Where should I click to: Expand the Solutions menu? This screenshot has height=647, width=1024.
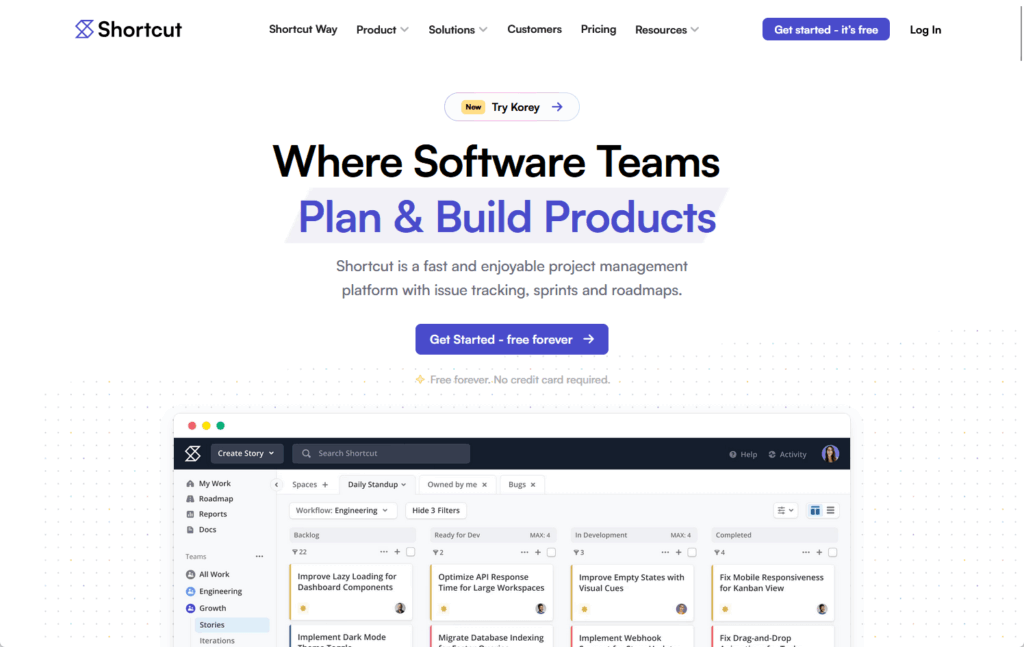click(458, 30)
